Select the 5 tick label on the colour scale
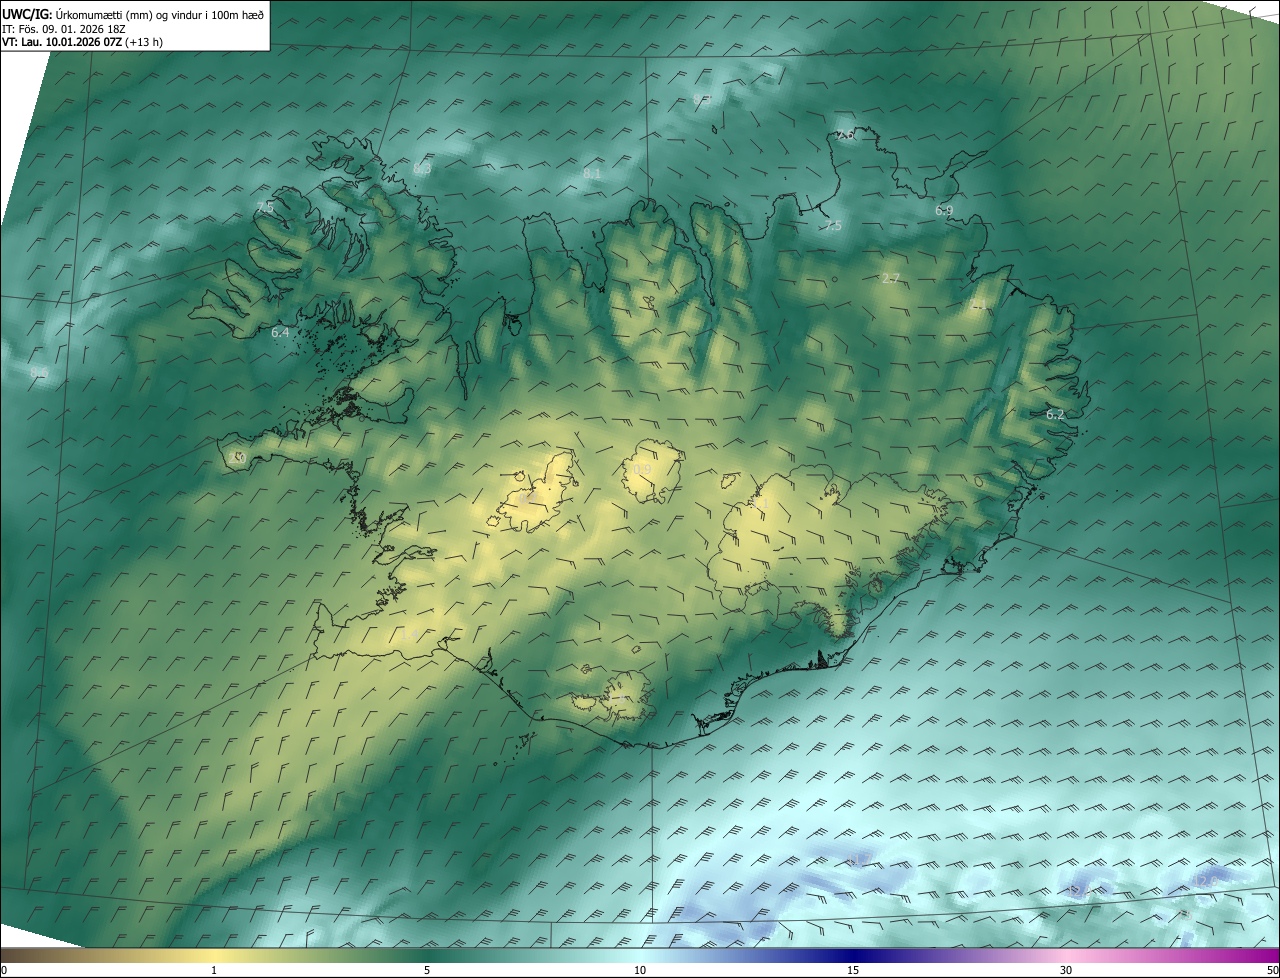 tap(427, 970)
